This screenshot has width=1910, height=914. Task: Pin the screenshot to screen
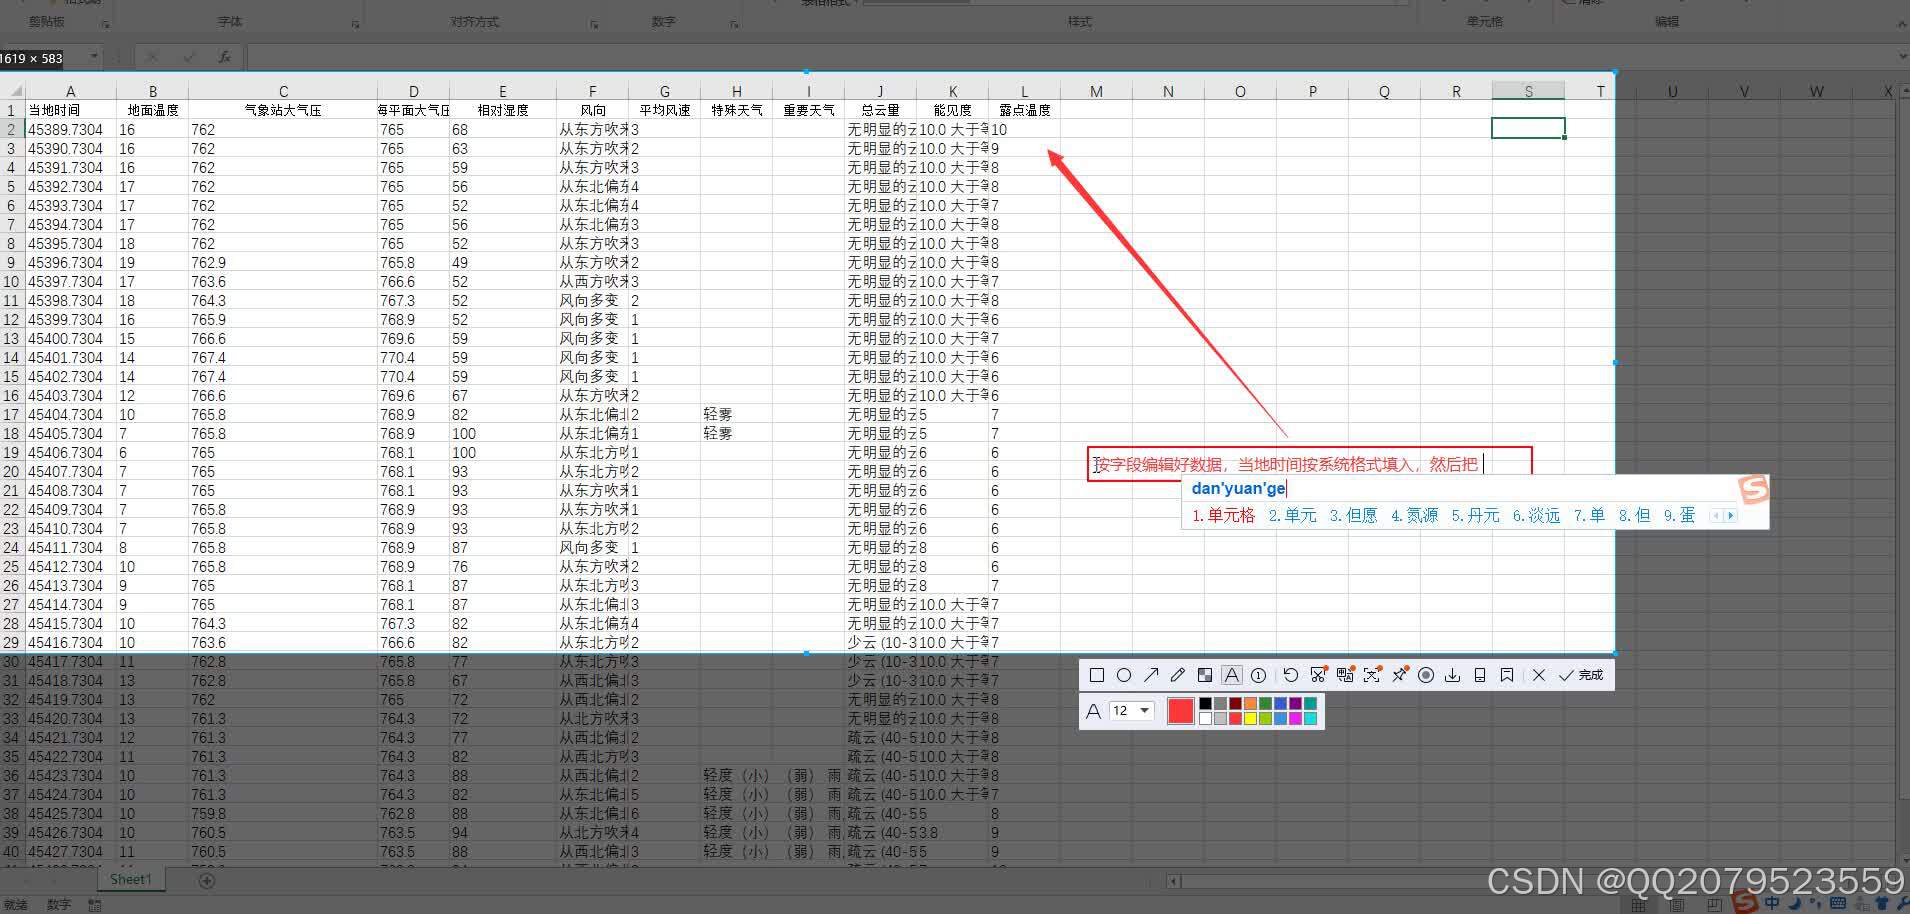click(x=1399, y=675)
